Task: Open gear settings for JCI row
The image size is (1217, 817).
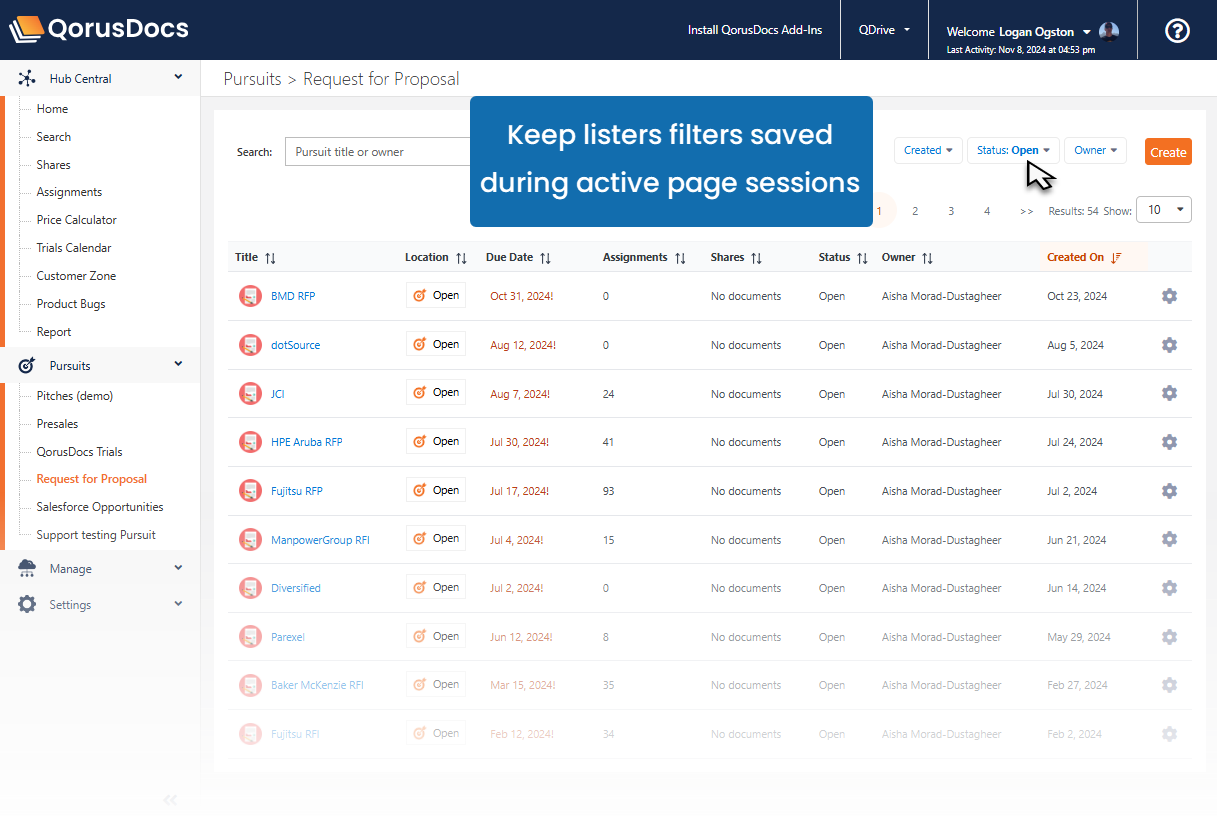Action: pos(1169,393)
